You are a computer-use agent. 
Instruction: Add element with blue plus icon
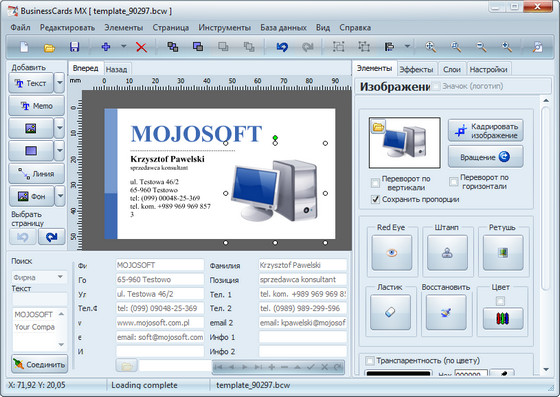(x=106, y=47)
